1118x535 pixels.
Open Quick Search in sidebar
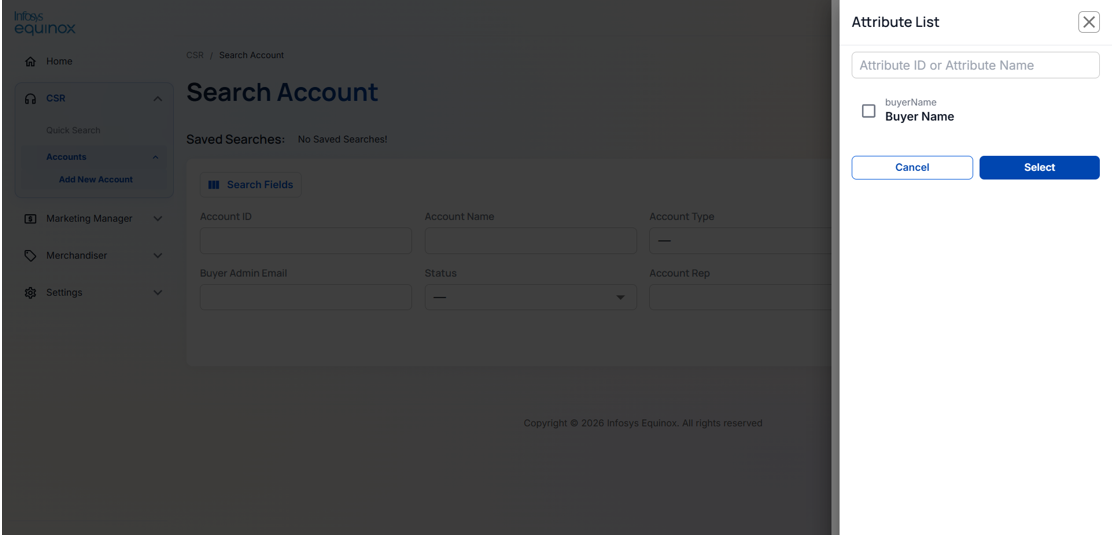[x=73, y=131]
